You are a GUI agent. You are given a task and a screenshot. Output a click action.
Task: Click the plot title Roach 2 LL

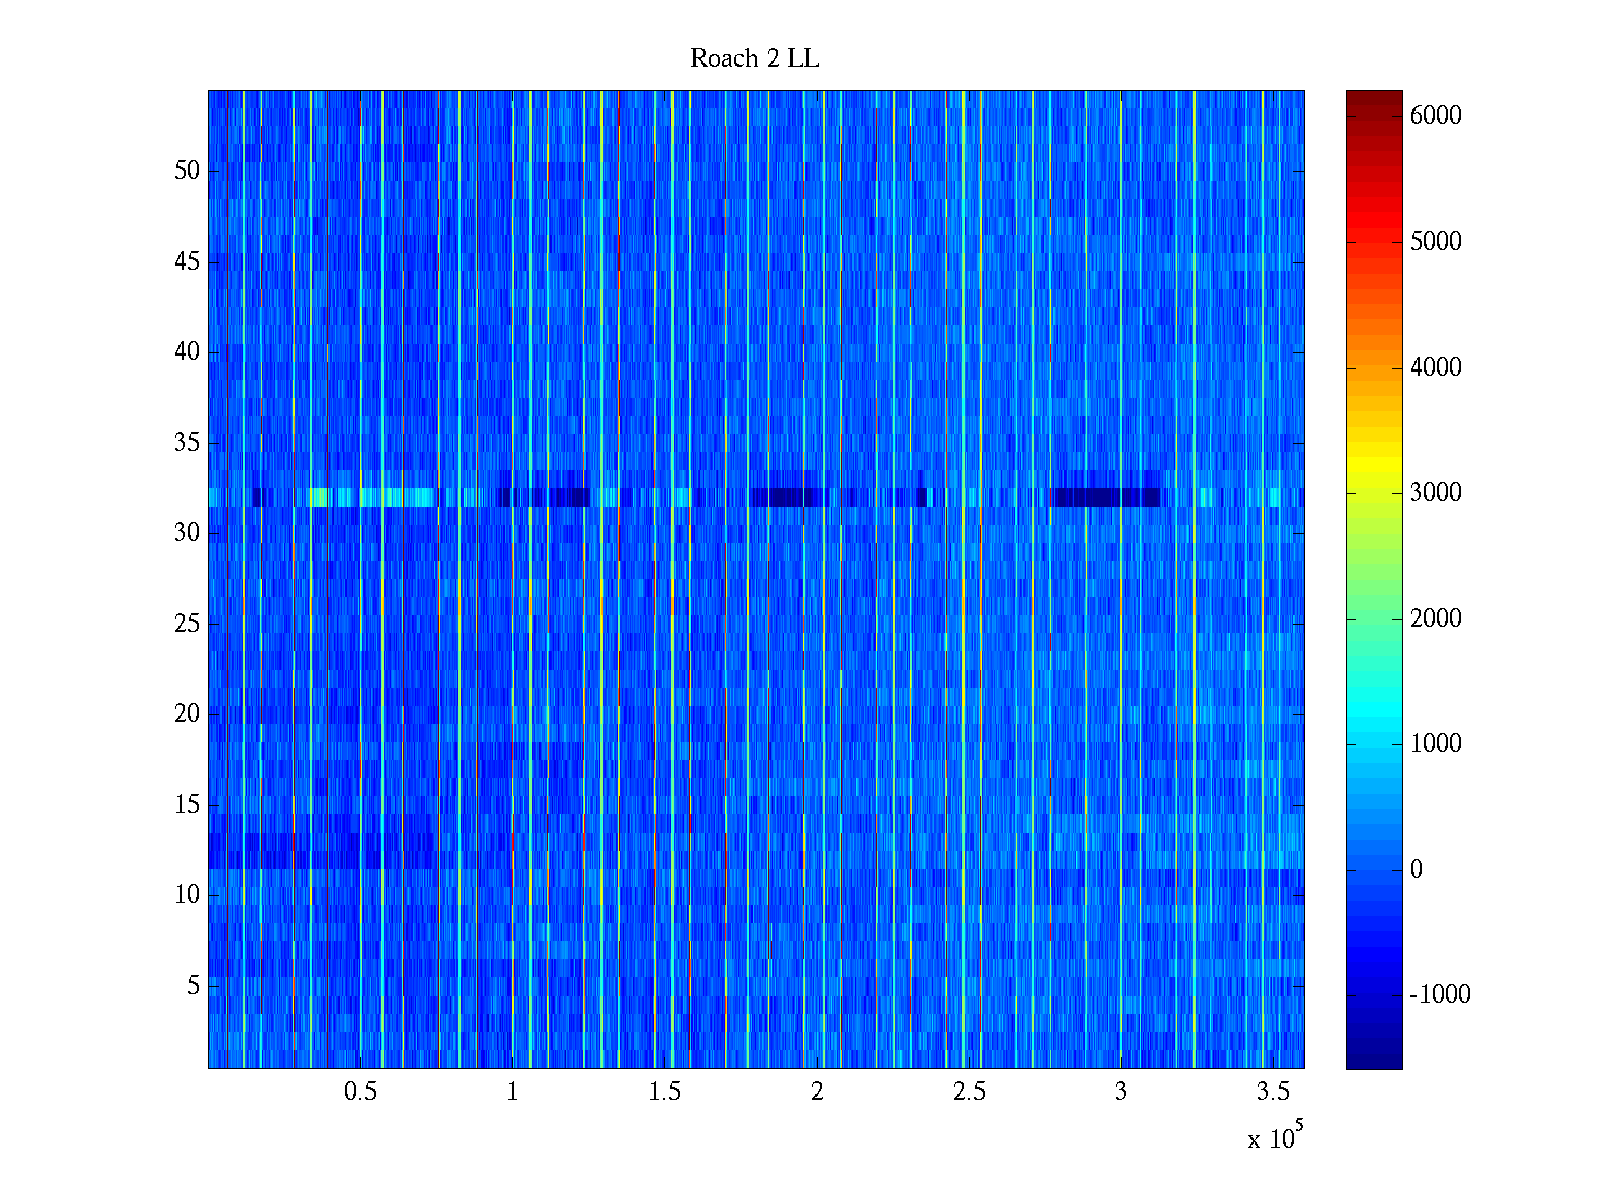coord(754,59)
